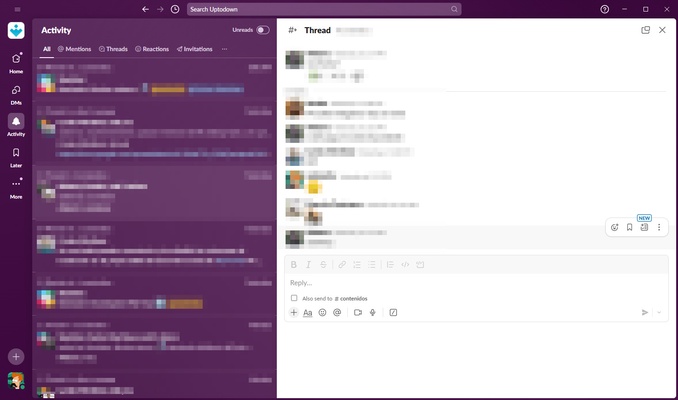The height and width of the screenshot is (400, 678).
Task: Open the user profile avatar
Action: pyautogui.click(x=16, y=381)
